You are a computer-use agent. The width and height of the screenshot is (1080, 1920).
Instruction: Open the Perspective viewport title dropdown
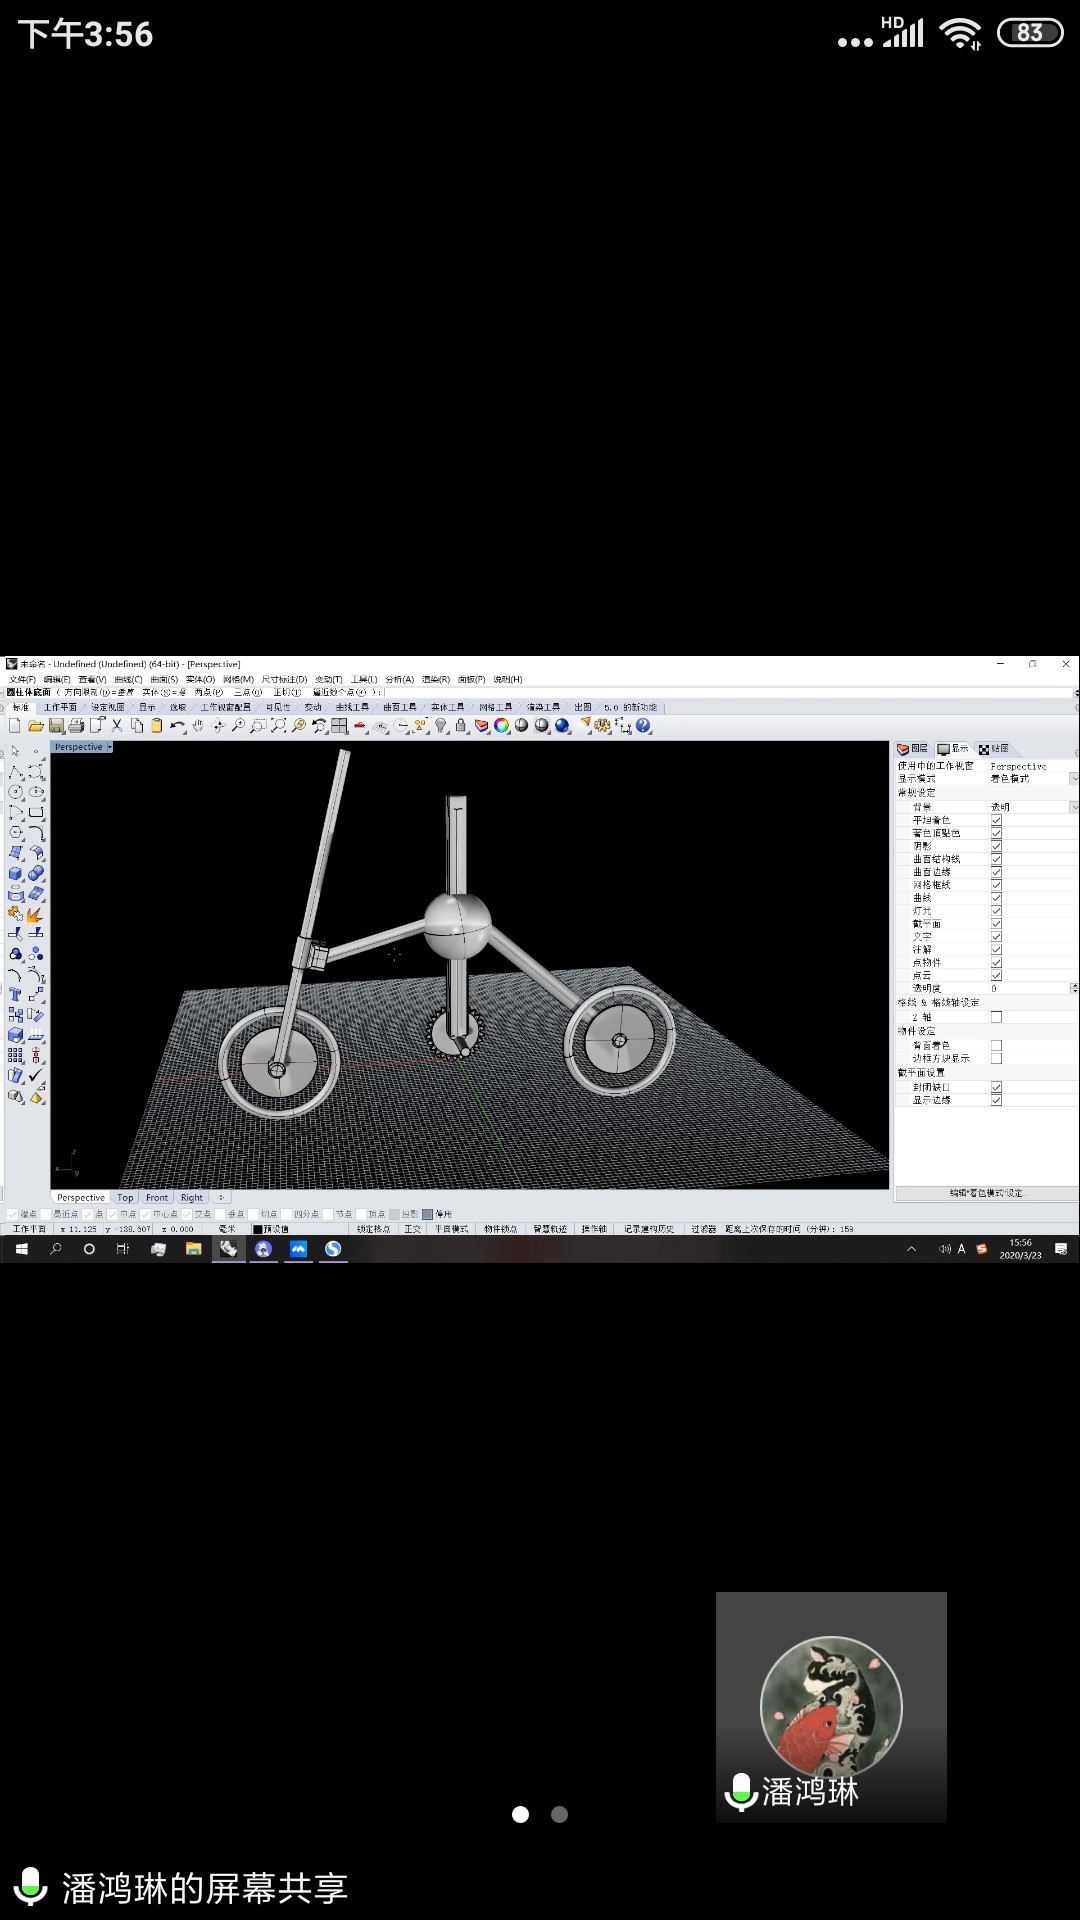[109, 747]
